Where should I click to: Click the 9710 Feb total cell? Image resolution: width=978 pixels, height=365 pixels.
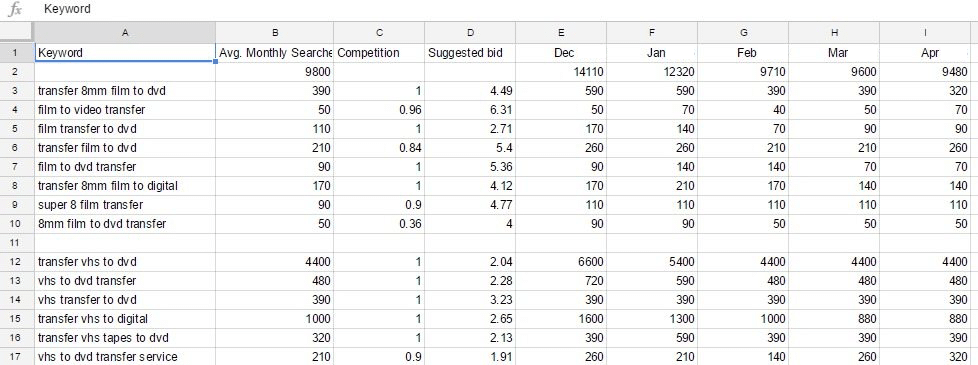(x=743, y=72)
